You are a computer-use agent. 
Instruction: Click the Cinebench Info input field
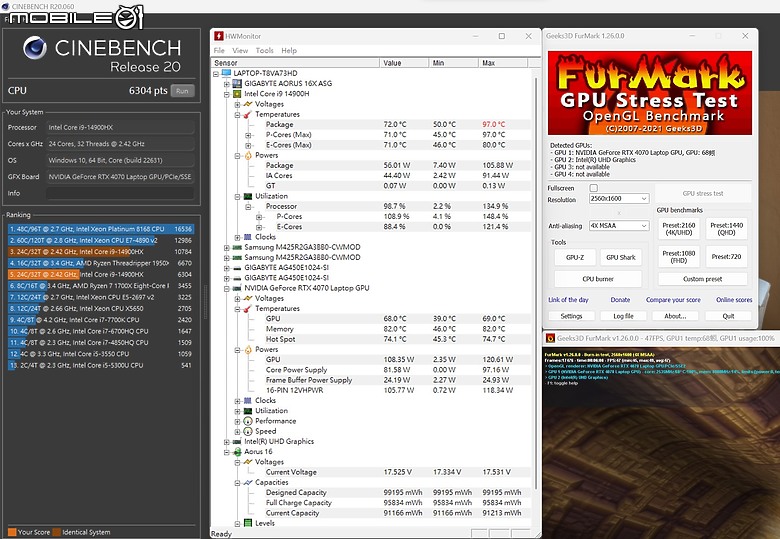point(120,193)
